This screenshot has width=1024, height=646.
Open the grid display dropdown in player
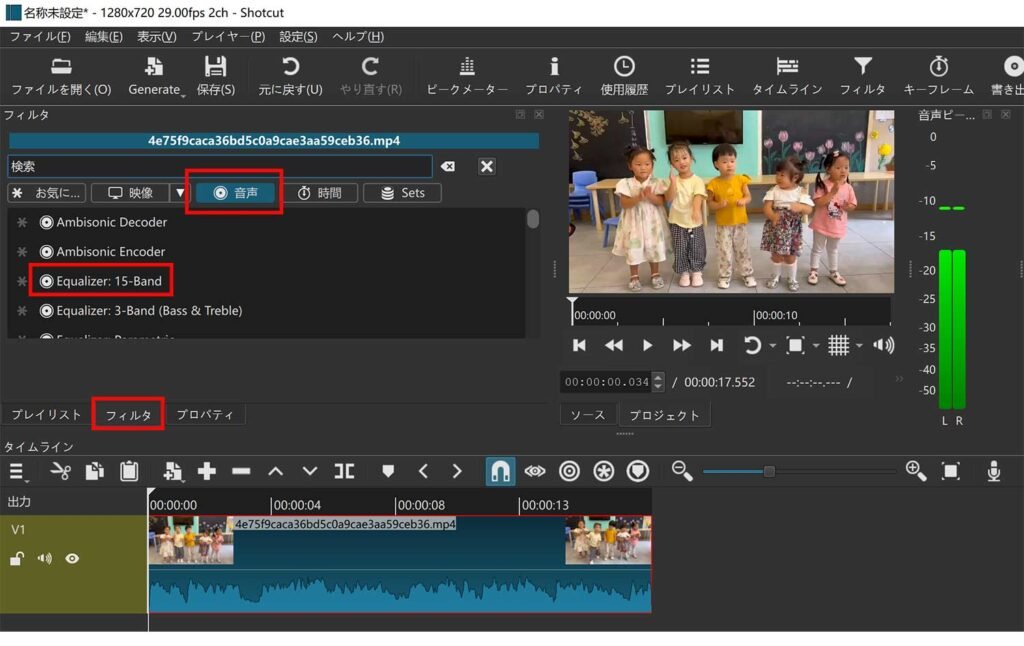pos(846,345)
